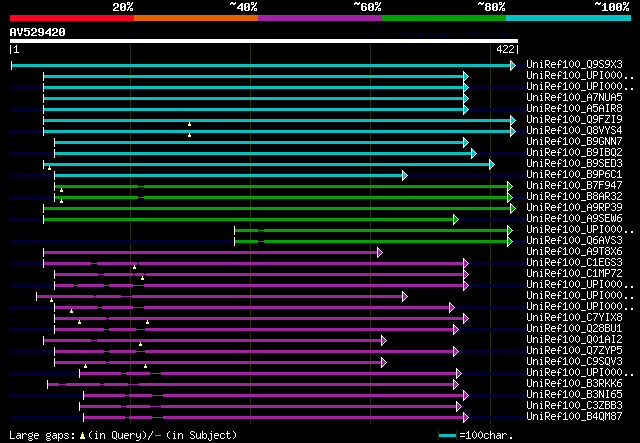The image size is (640, 443).
Task: Click the white AV529420 query sequence bar
Action: [x=264, y=41]
